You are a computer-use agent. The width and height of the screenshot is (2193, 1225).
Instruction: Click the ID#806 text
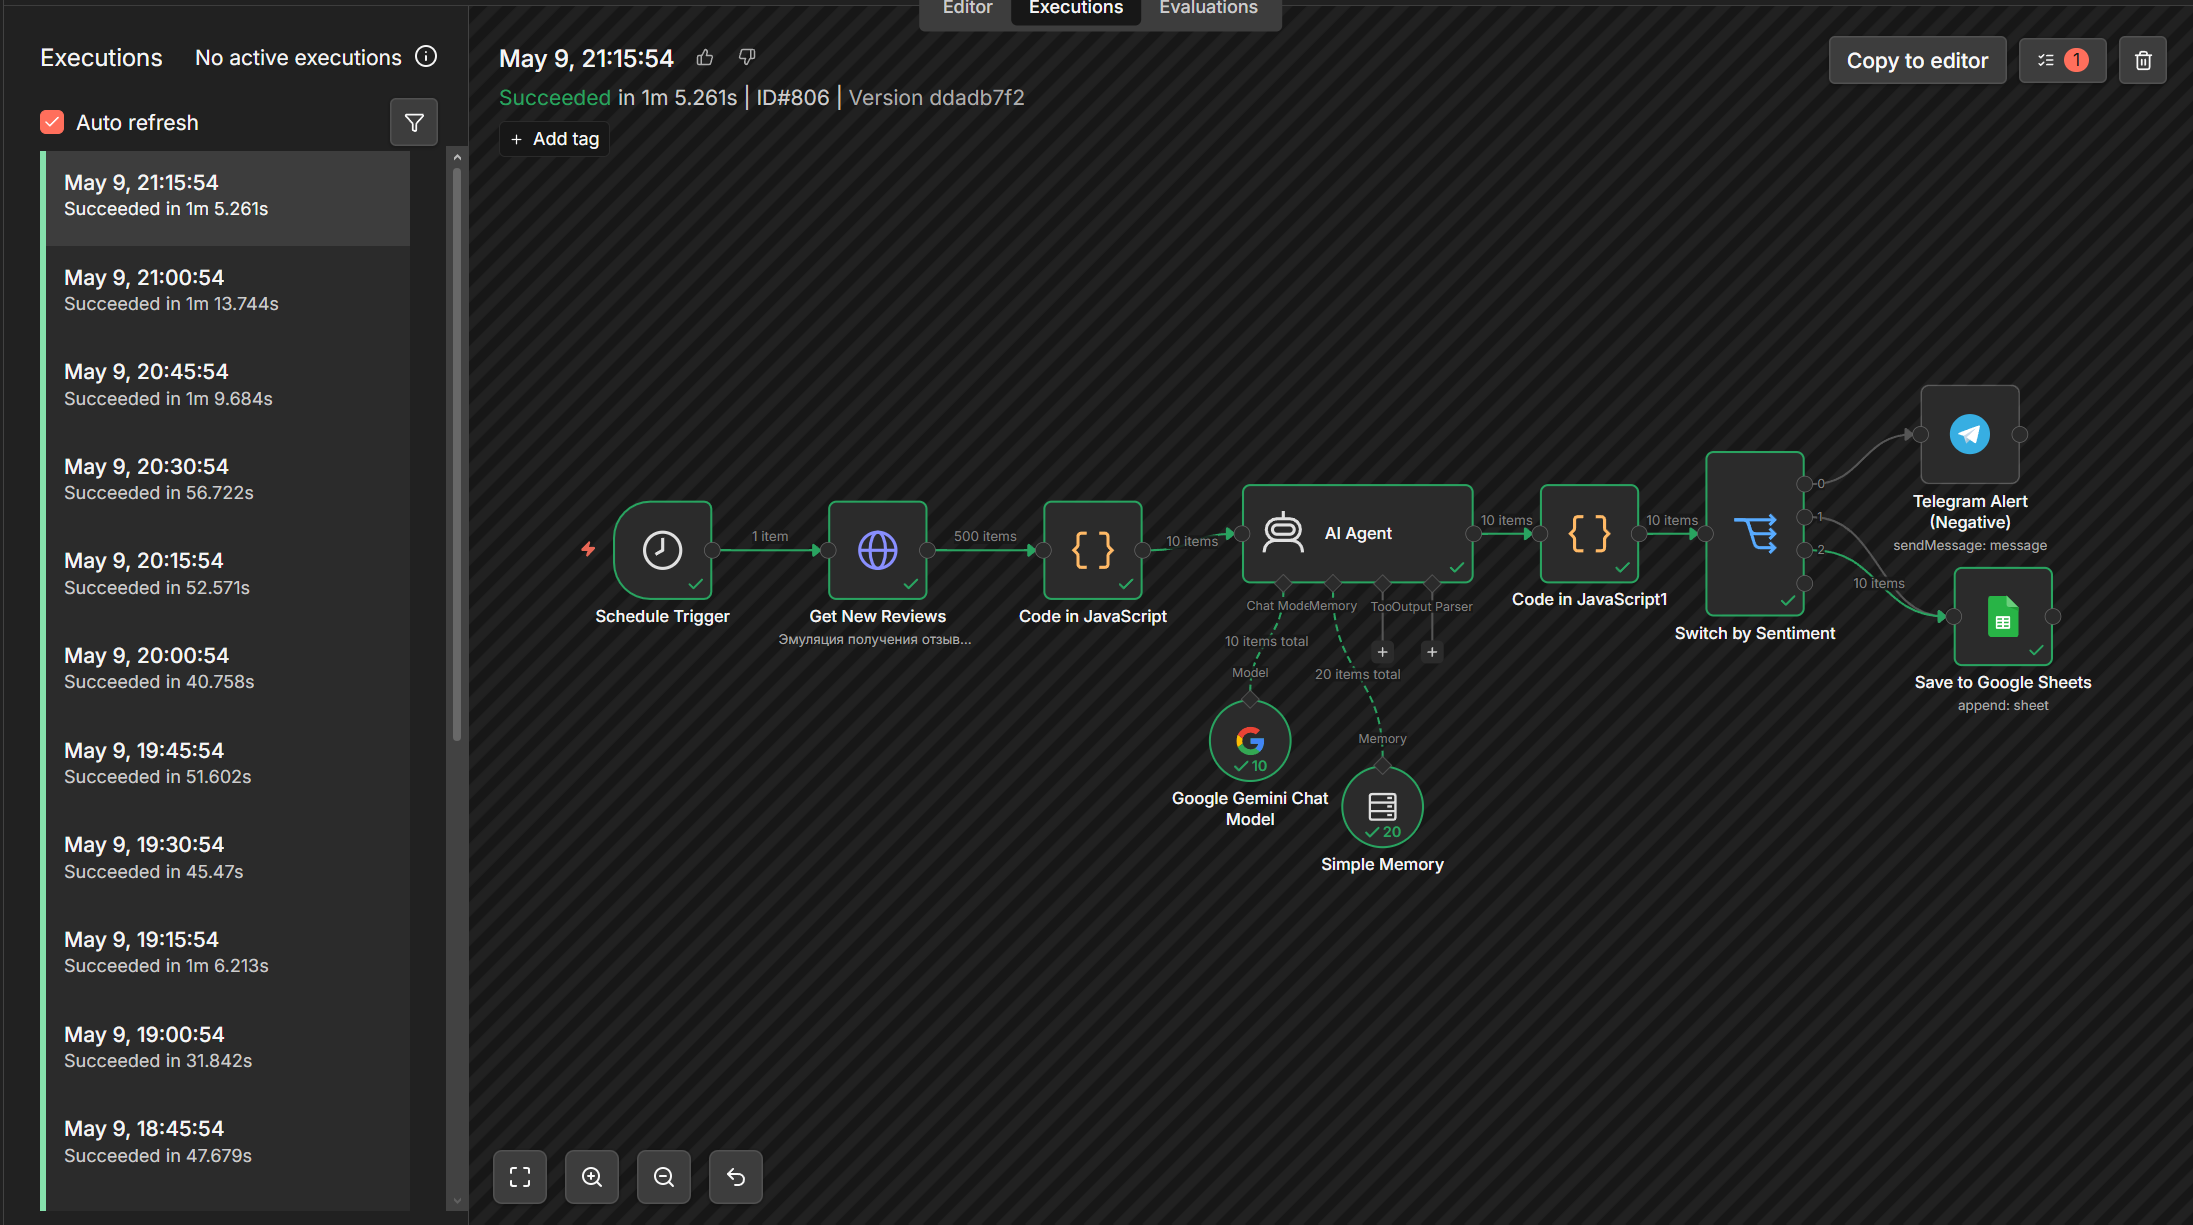pyautogui.click(x=792, y=98)
